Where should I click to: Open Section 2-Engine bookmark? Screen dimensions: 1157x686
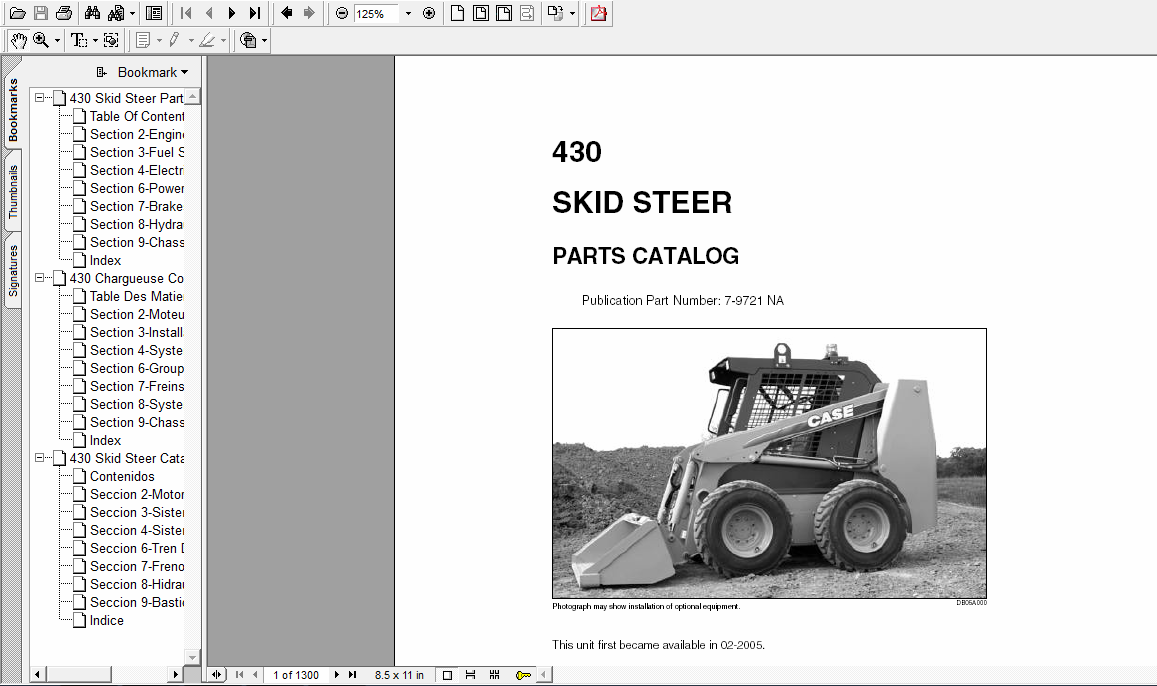click(x=137, y=134)
